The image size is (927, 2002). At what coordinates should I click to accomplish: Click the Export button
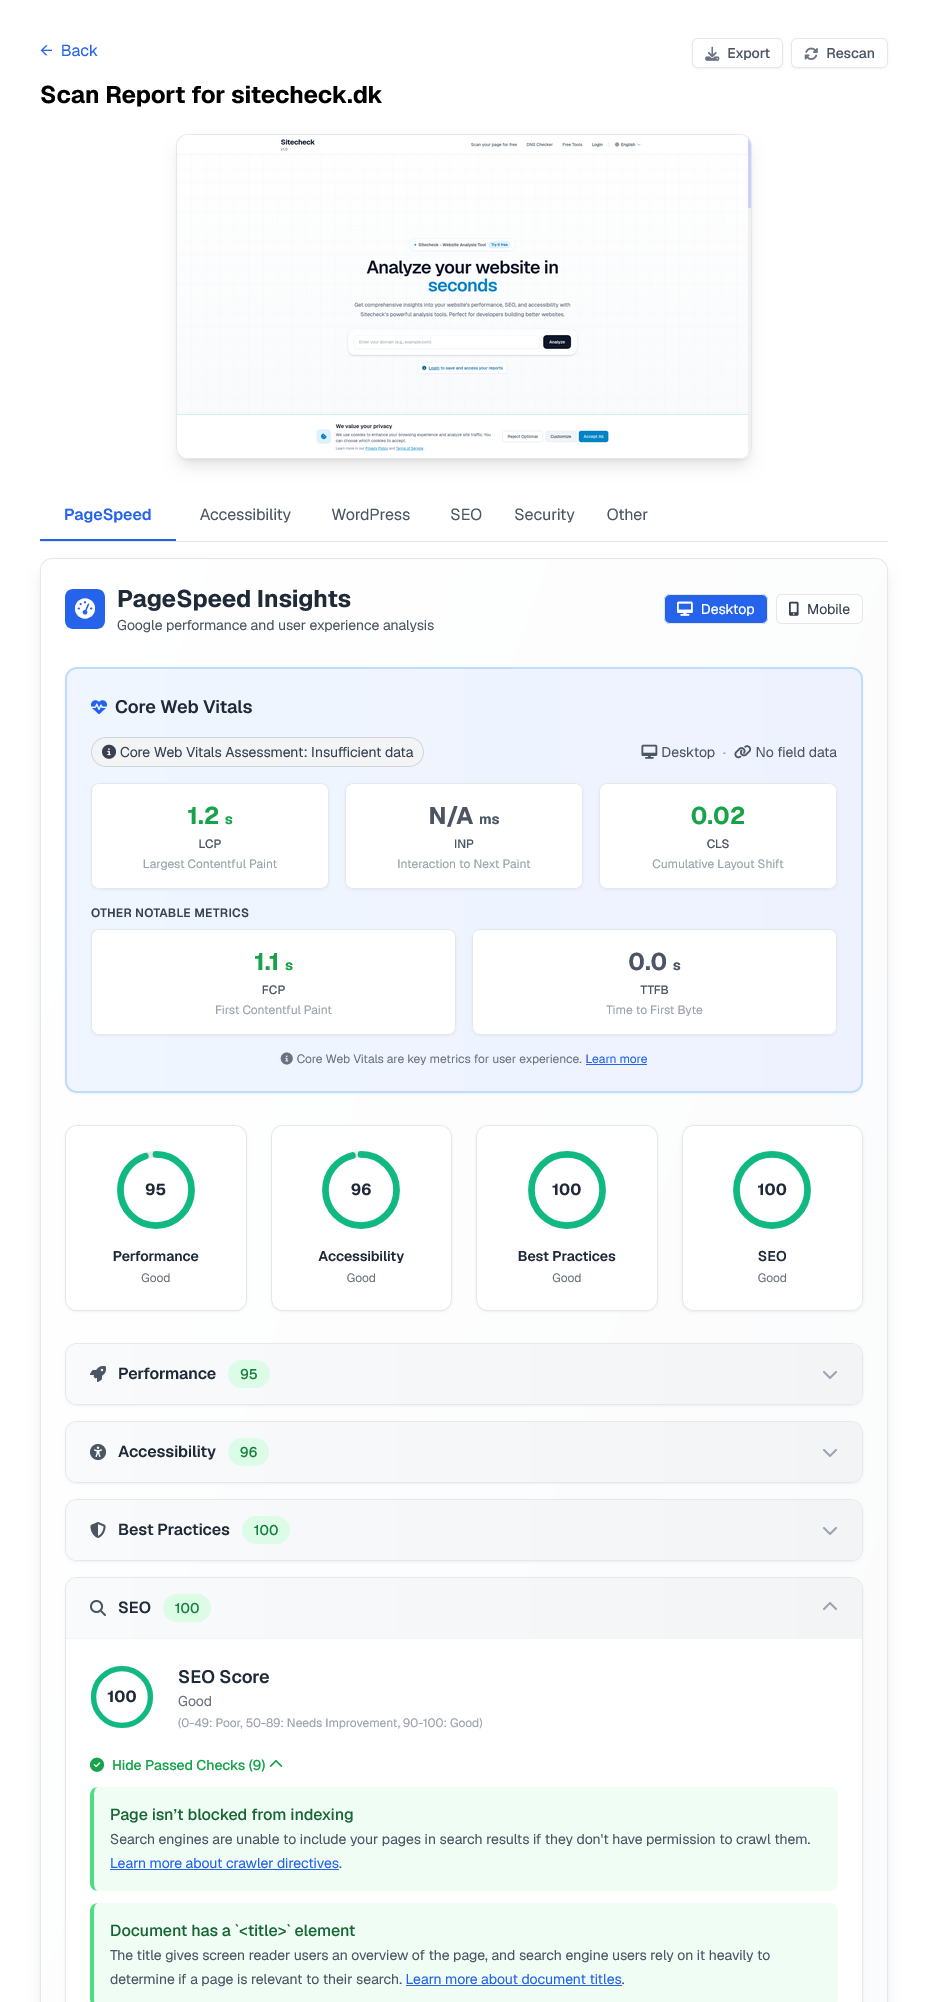(737, 53)
